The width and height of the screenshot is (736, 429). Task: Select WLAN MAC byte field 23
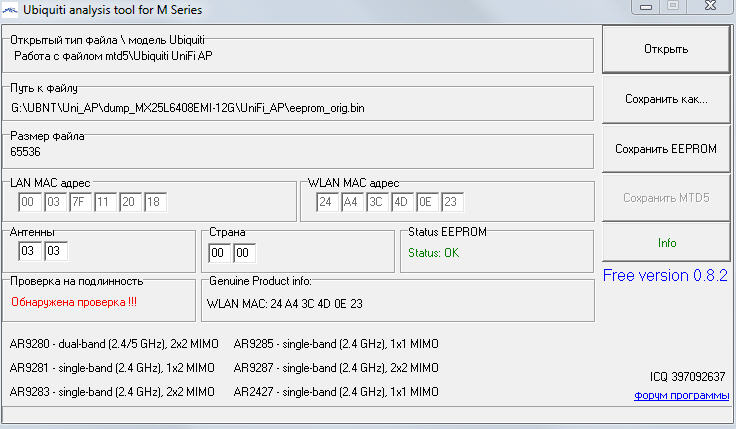point(452,202)
